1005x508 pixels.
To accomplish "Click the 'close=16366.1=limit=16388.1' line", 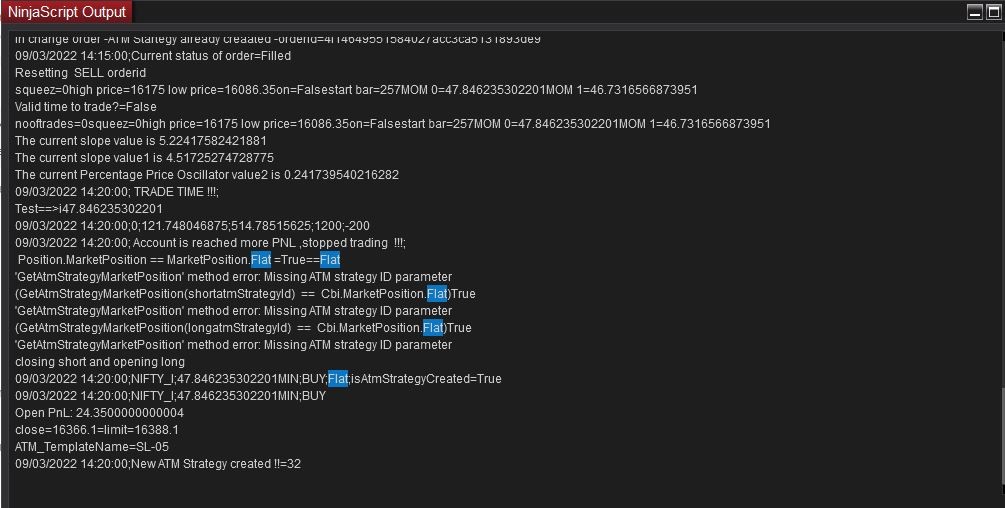I will pos(97,430).
